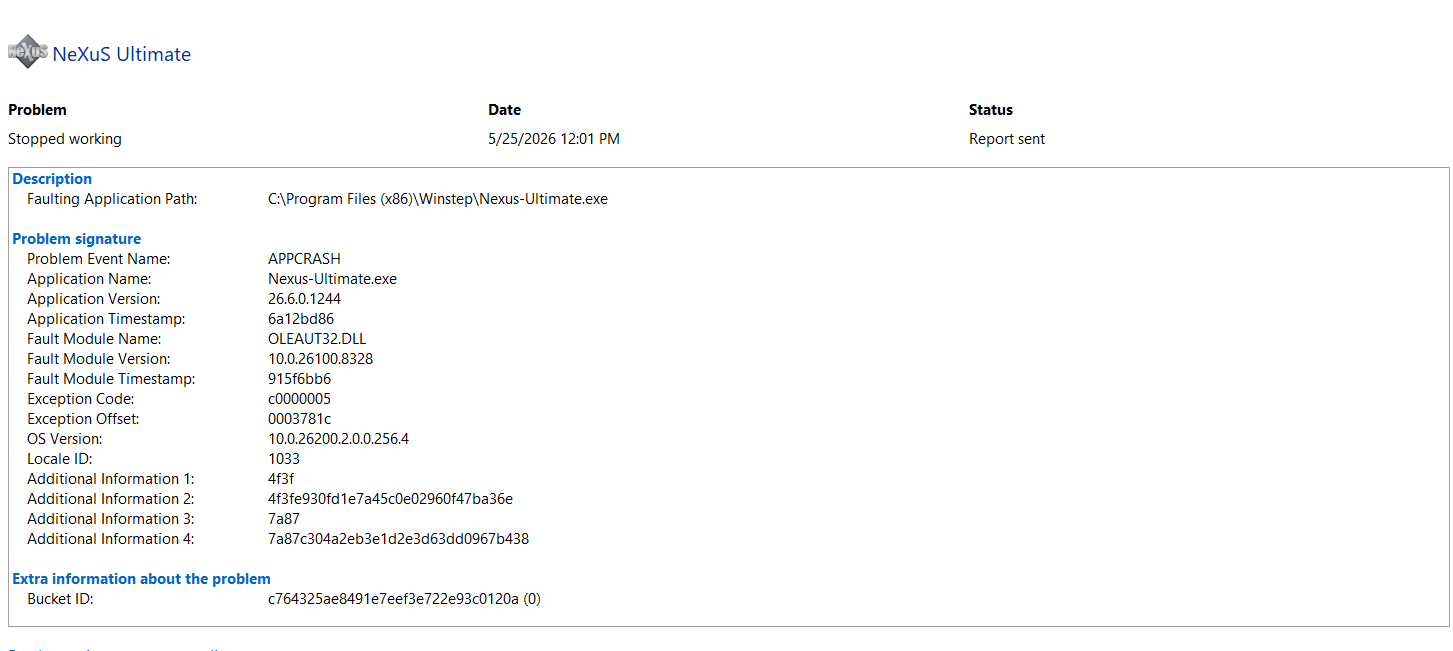Click the Bucket ID hash value

pos(404,599)
